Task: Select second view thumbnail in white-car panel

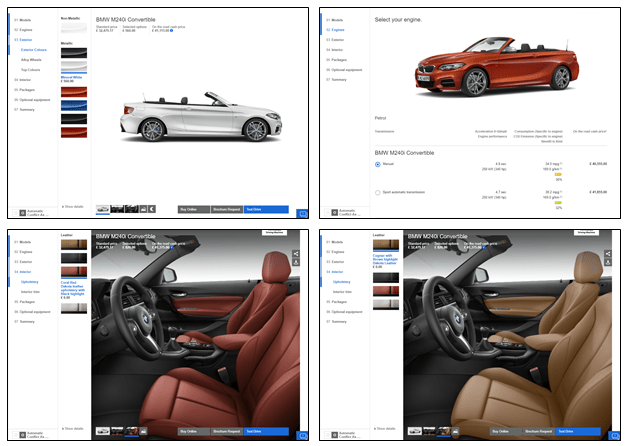Action: click(117, 209)
